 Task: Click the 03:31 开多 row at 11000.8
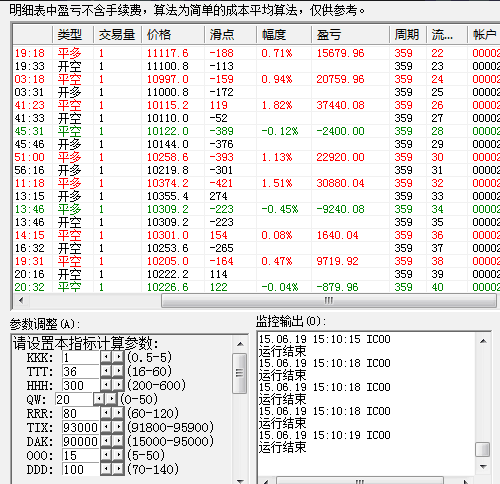pyautogui.click(x=257, y=92)
